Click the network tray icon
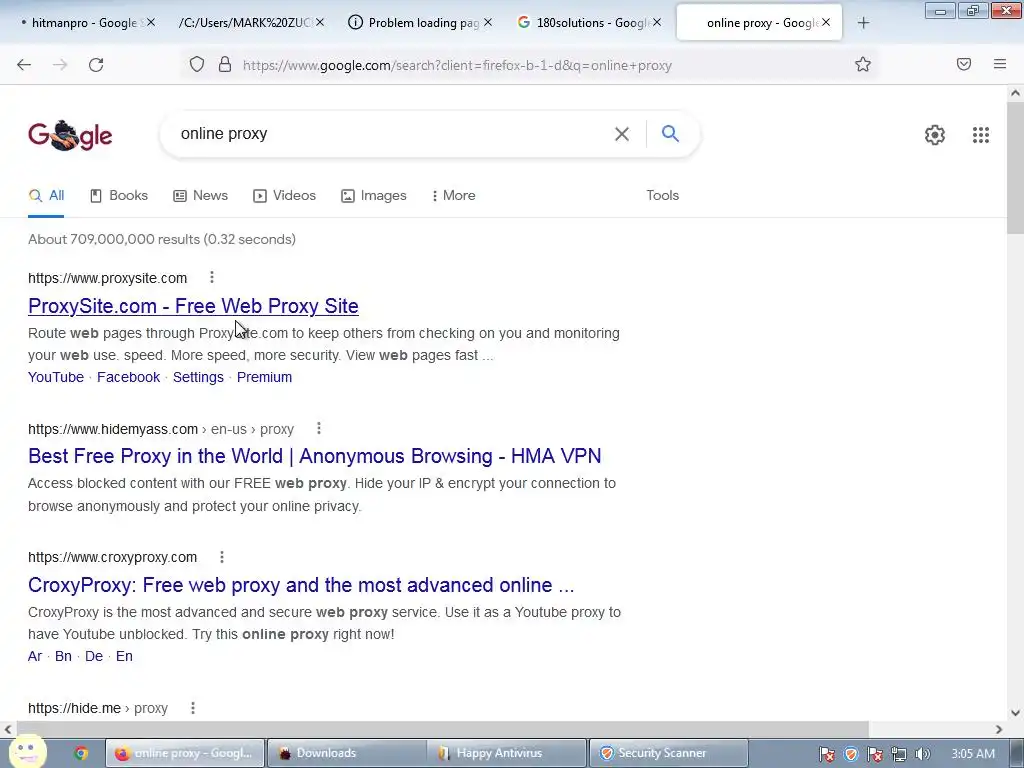 [x=899, y=754]
